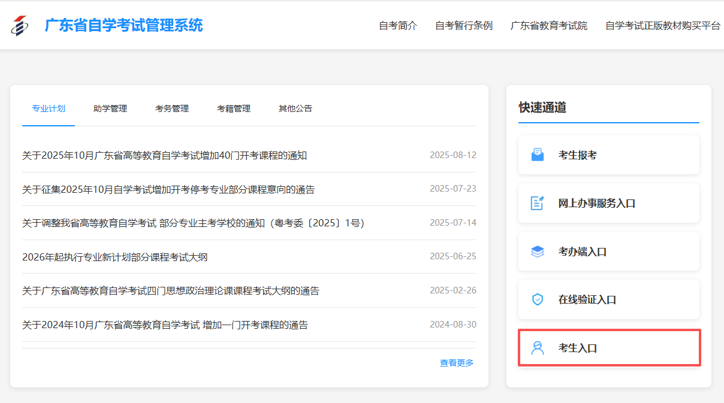The height and width of the screenshot is (403, 724).
Task: Click the site logo icon
Action: (20, 25)
